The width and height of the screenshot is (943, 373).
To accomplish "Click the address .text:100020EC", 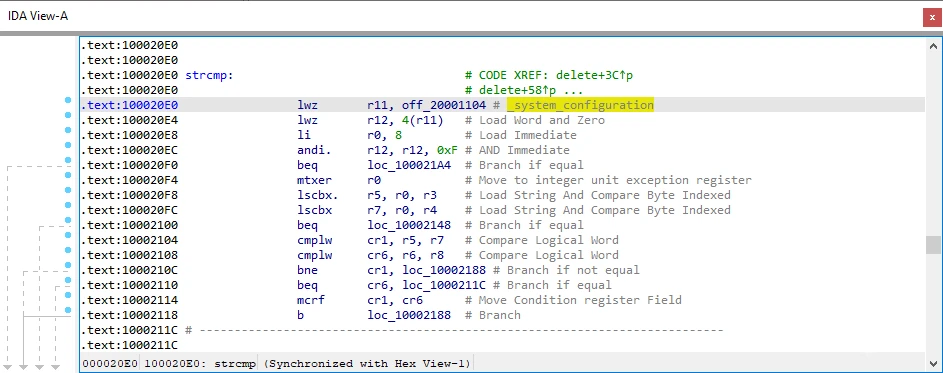I will pos(129,150).
